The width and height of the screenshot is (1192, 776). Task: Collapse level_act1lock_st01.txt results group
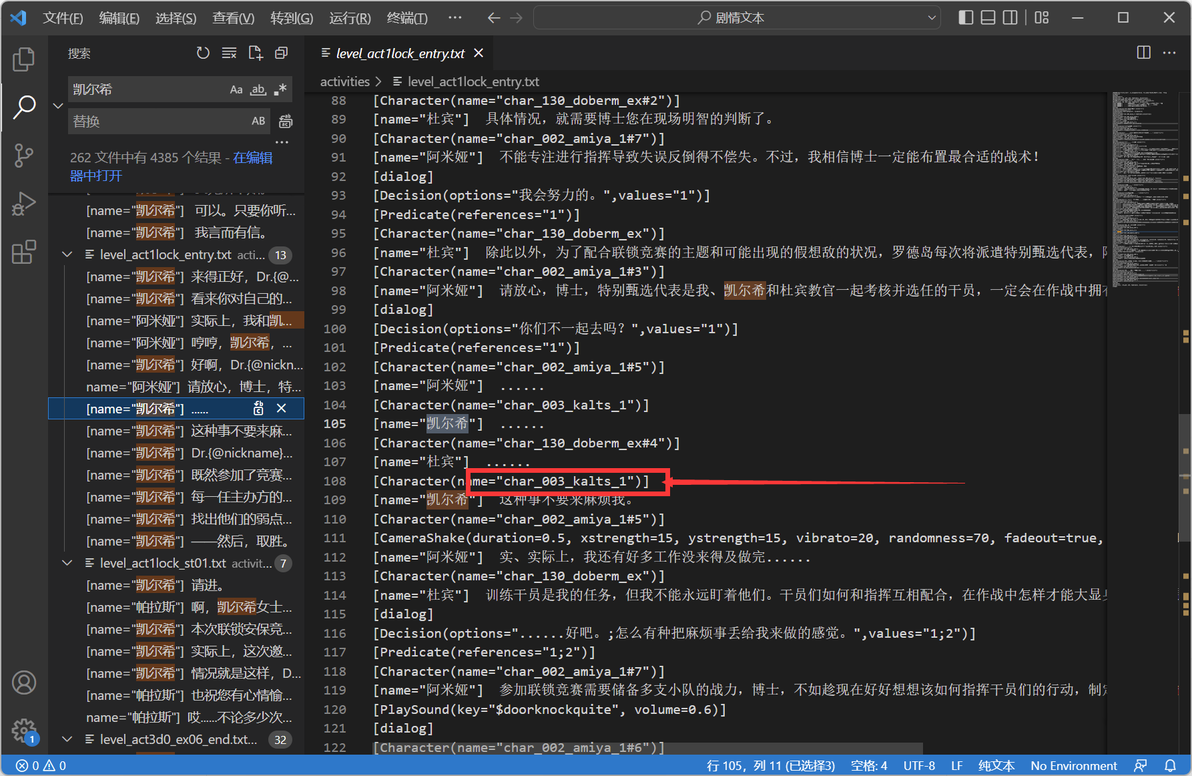click(x=68, y=563)
